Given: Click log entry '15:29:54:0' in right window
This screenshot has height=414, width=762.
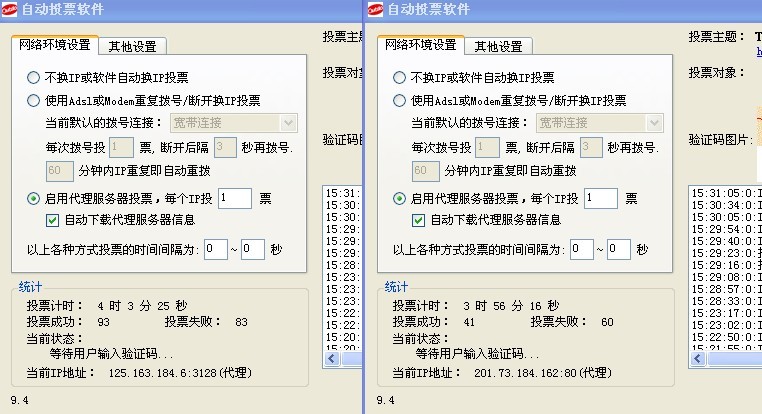Looking at the screenshot, I should click(727, 229).
